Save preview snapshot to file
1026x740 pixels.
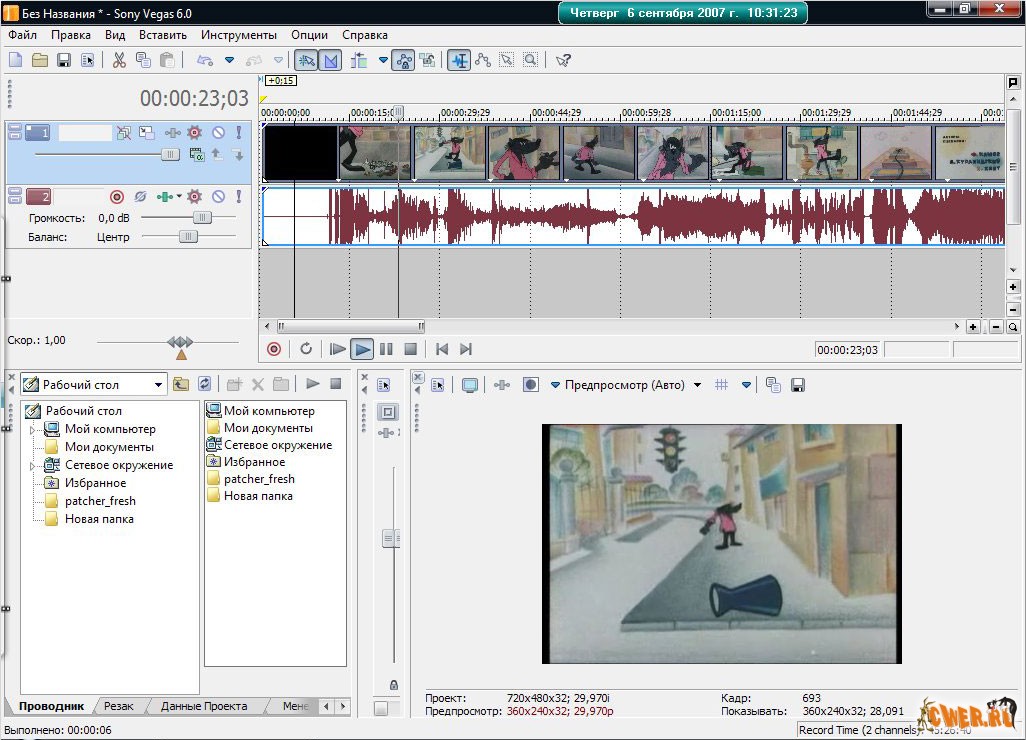point(797,385)
